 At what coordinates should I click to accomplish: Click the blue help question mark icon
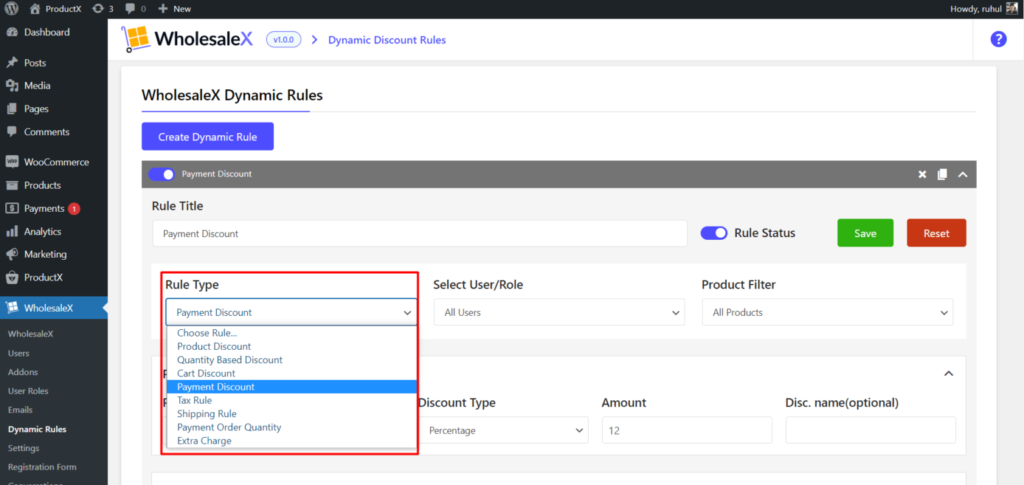click(x=998, y=39)
